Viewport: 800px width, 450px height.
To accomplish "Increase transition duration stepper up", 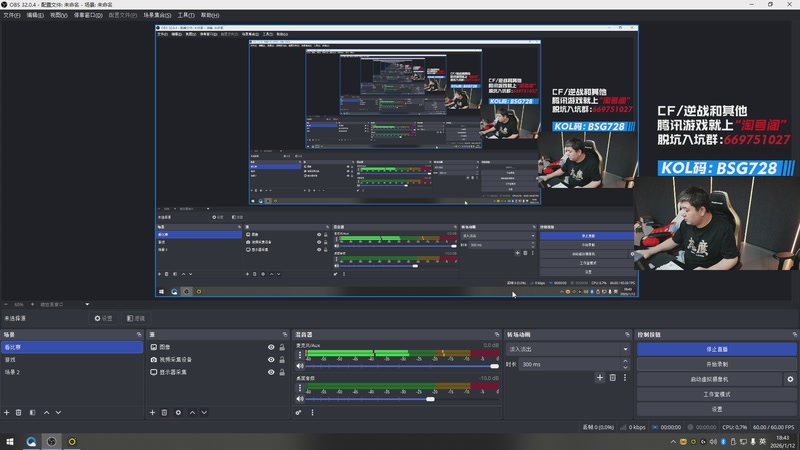I will (626, 361).
